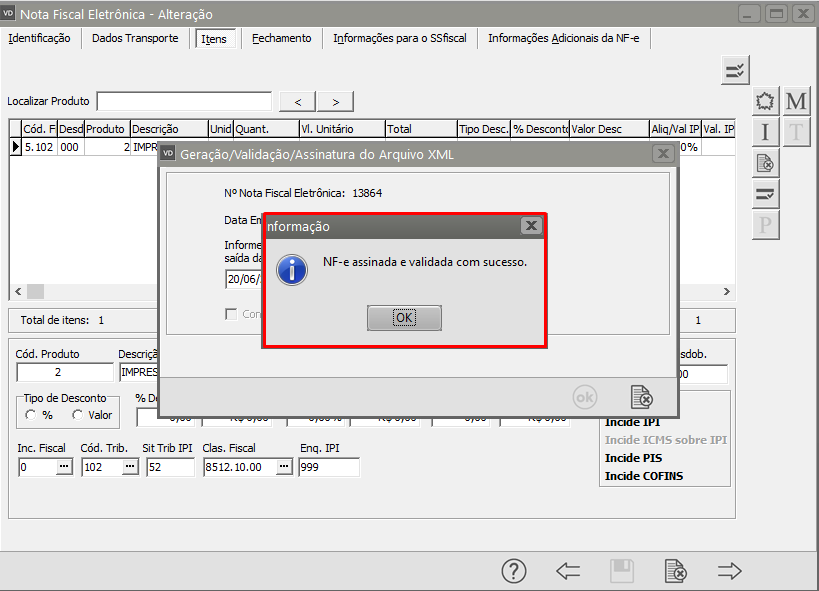
Task: Click the greyed T icon in side toolbar
Action: [x=796, y=132]
